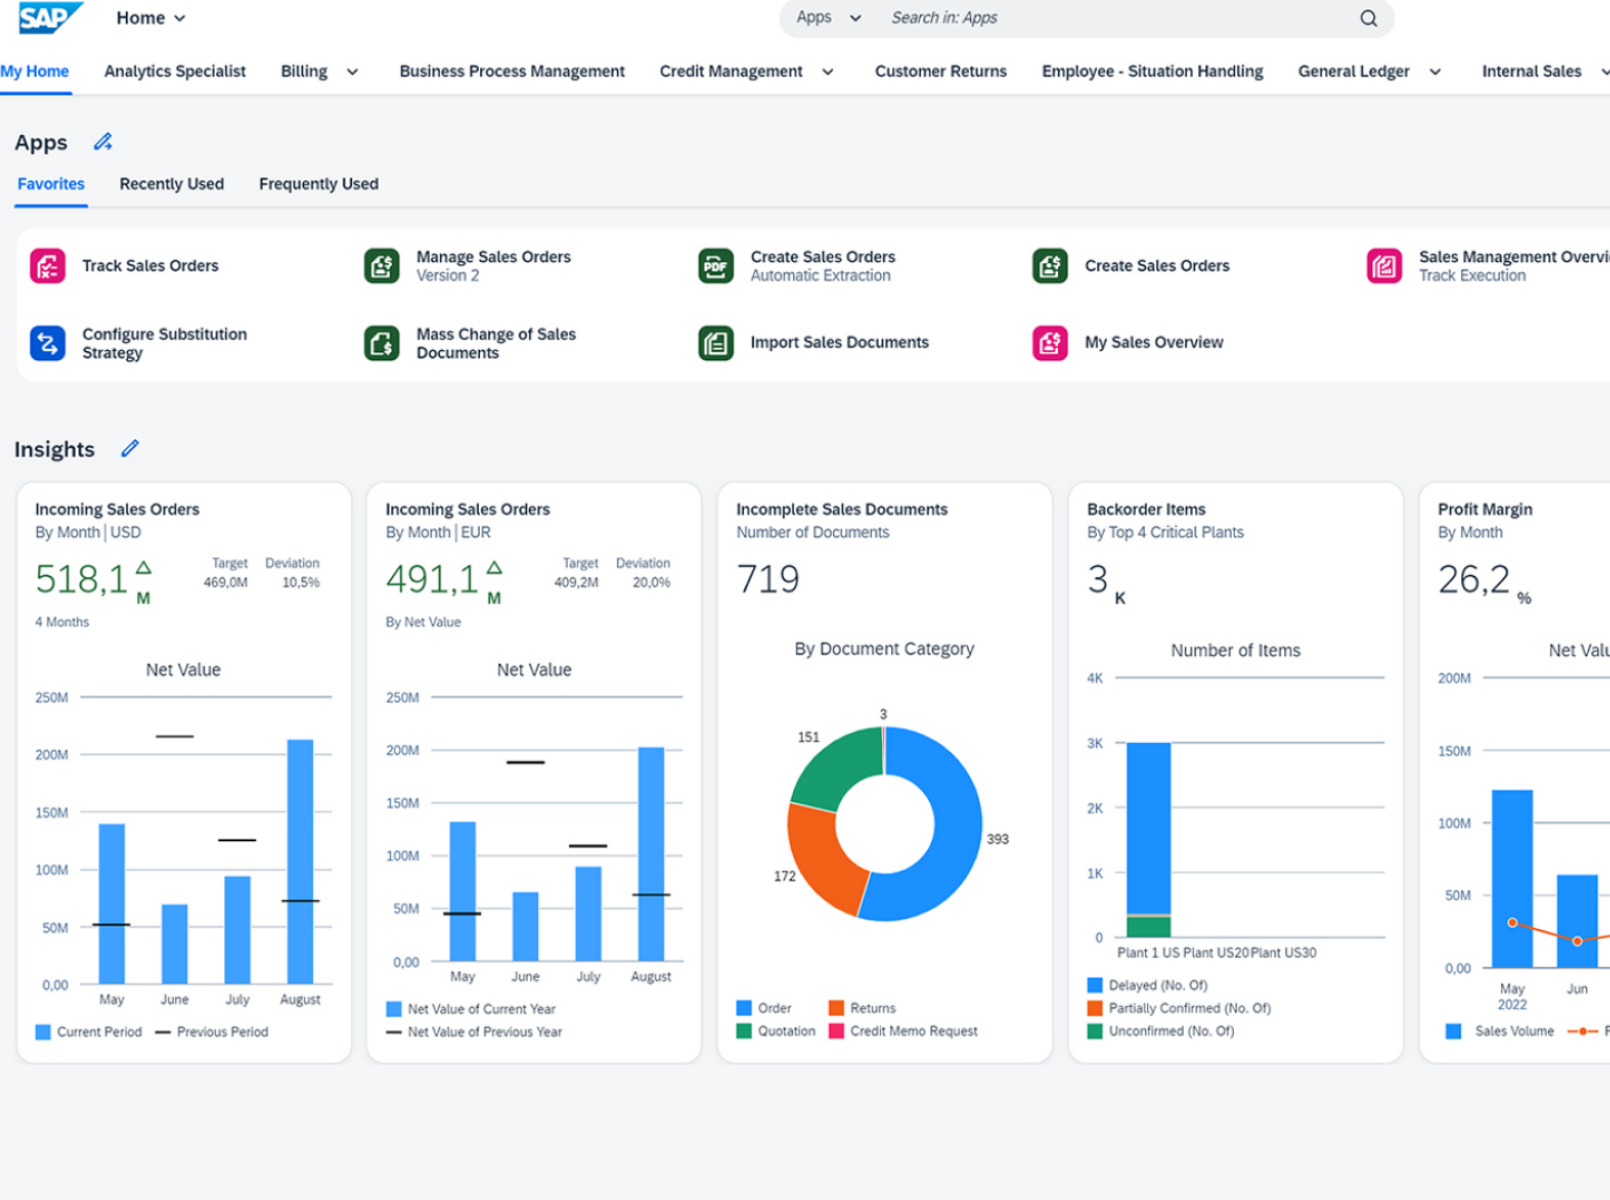The image size is (1610, 1200).
Task: Open Import Sales Documents link
Action: pos(839,342)
